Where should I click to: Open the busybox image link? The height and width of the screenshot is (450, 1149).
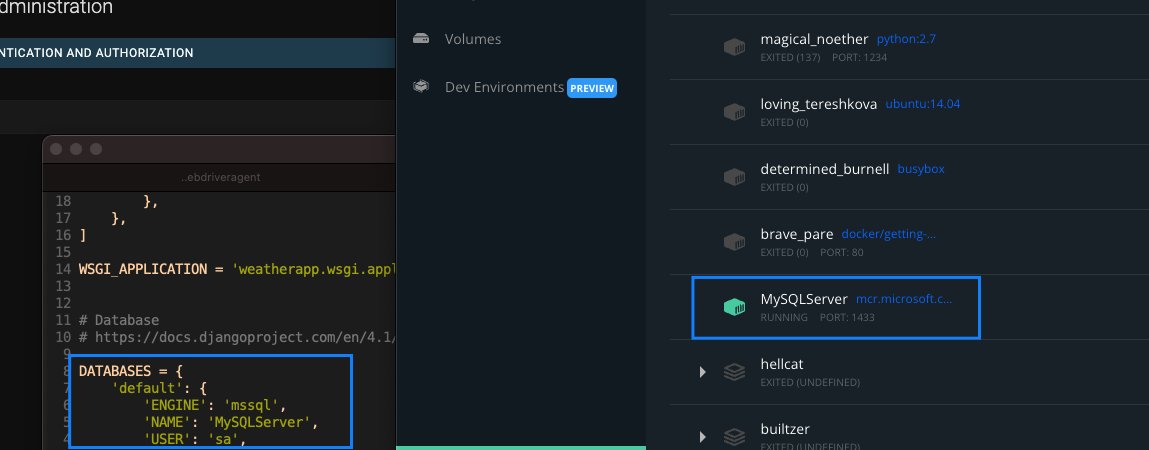tap(921, 169)
